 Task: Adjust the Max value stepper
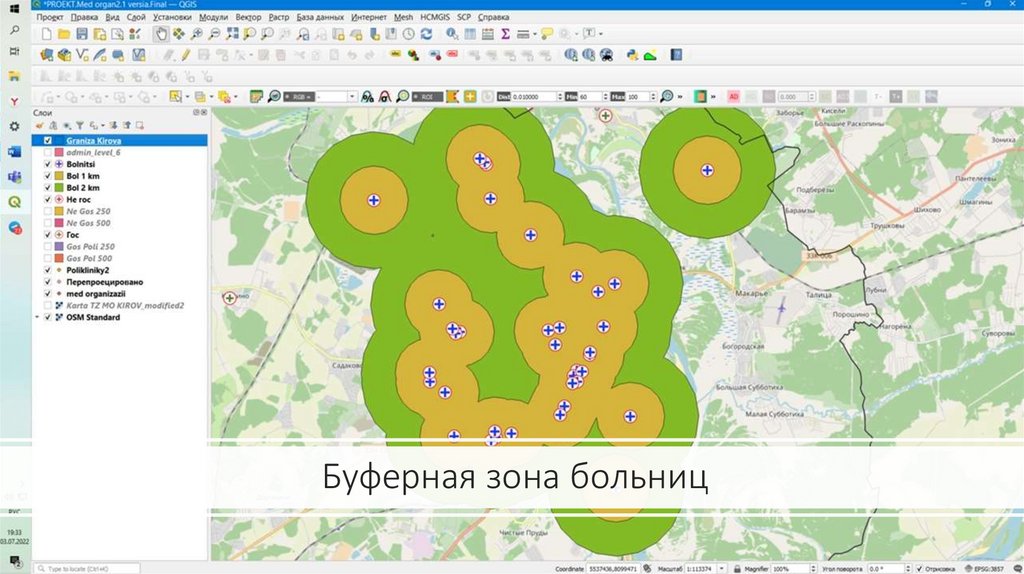[652, 97]
